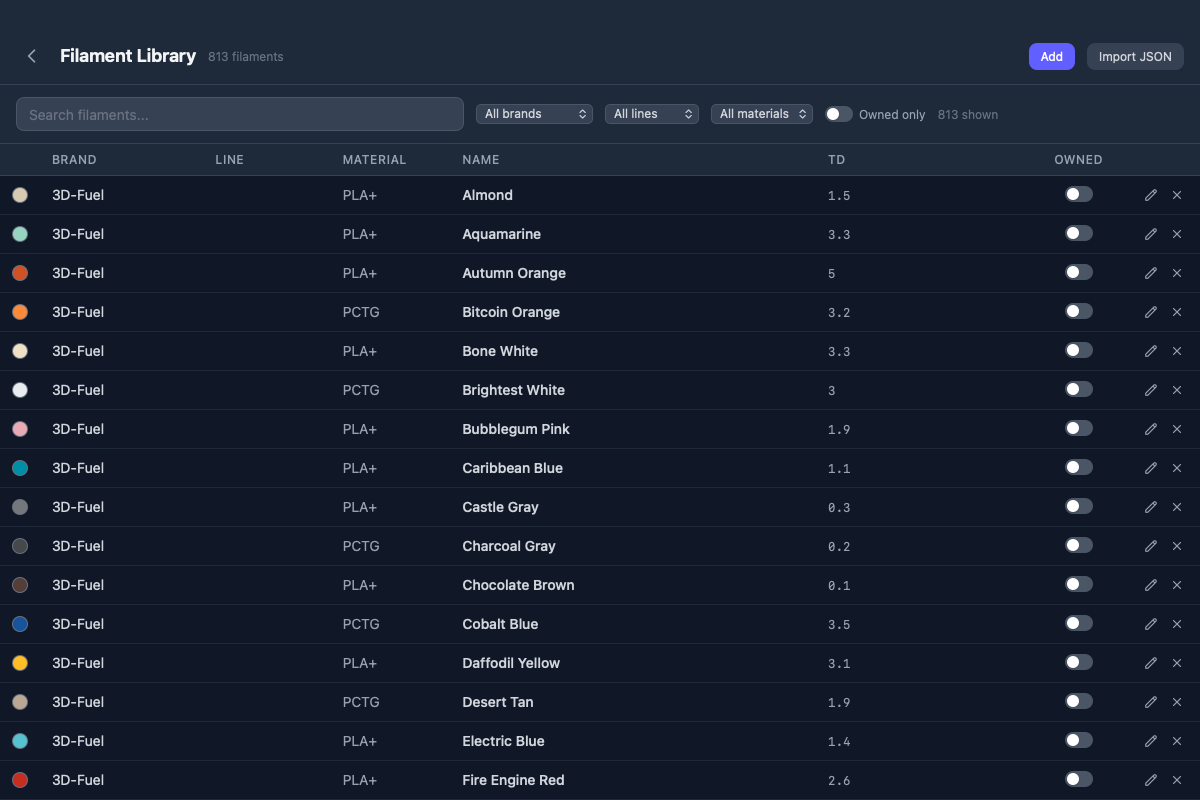The height and width of the screenshot is (800, 1200).
Task: Delete the Almond filament row
Action: 1177,195
